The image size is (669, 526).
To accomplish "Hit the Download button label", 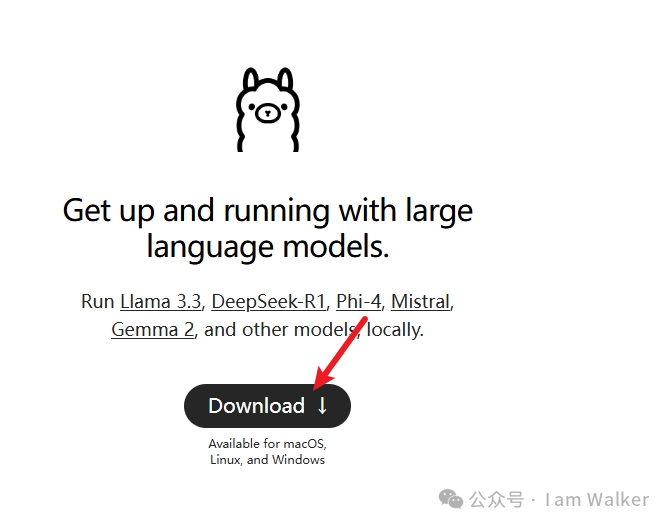I will pyautogui.click(x=256, y=406).
